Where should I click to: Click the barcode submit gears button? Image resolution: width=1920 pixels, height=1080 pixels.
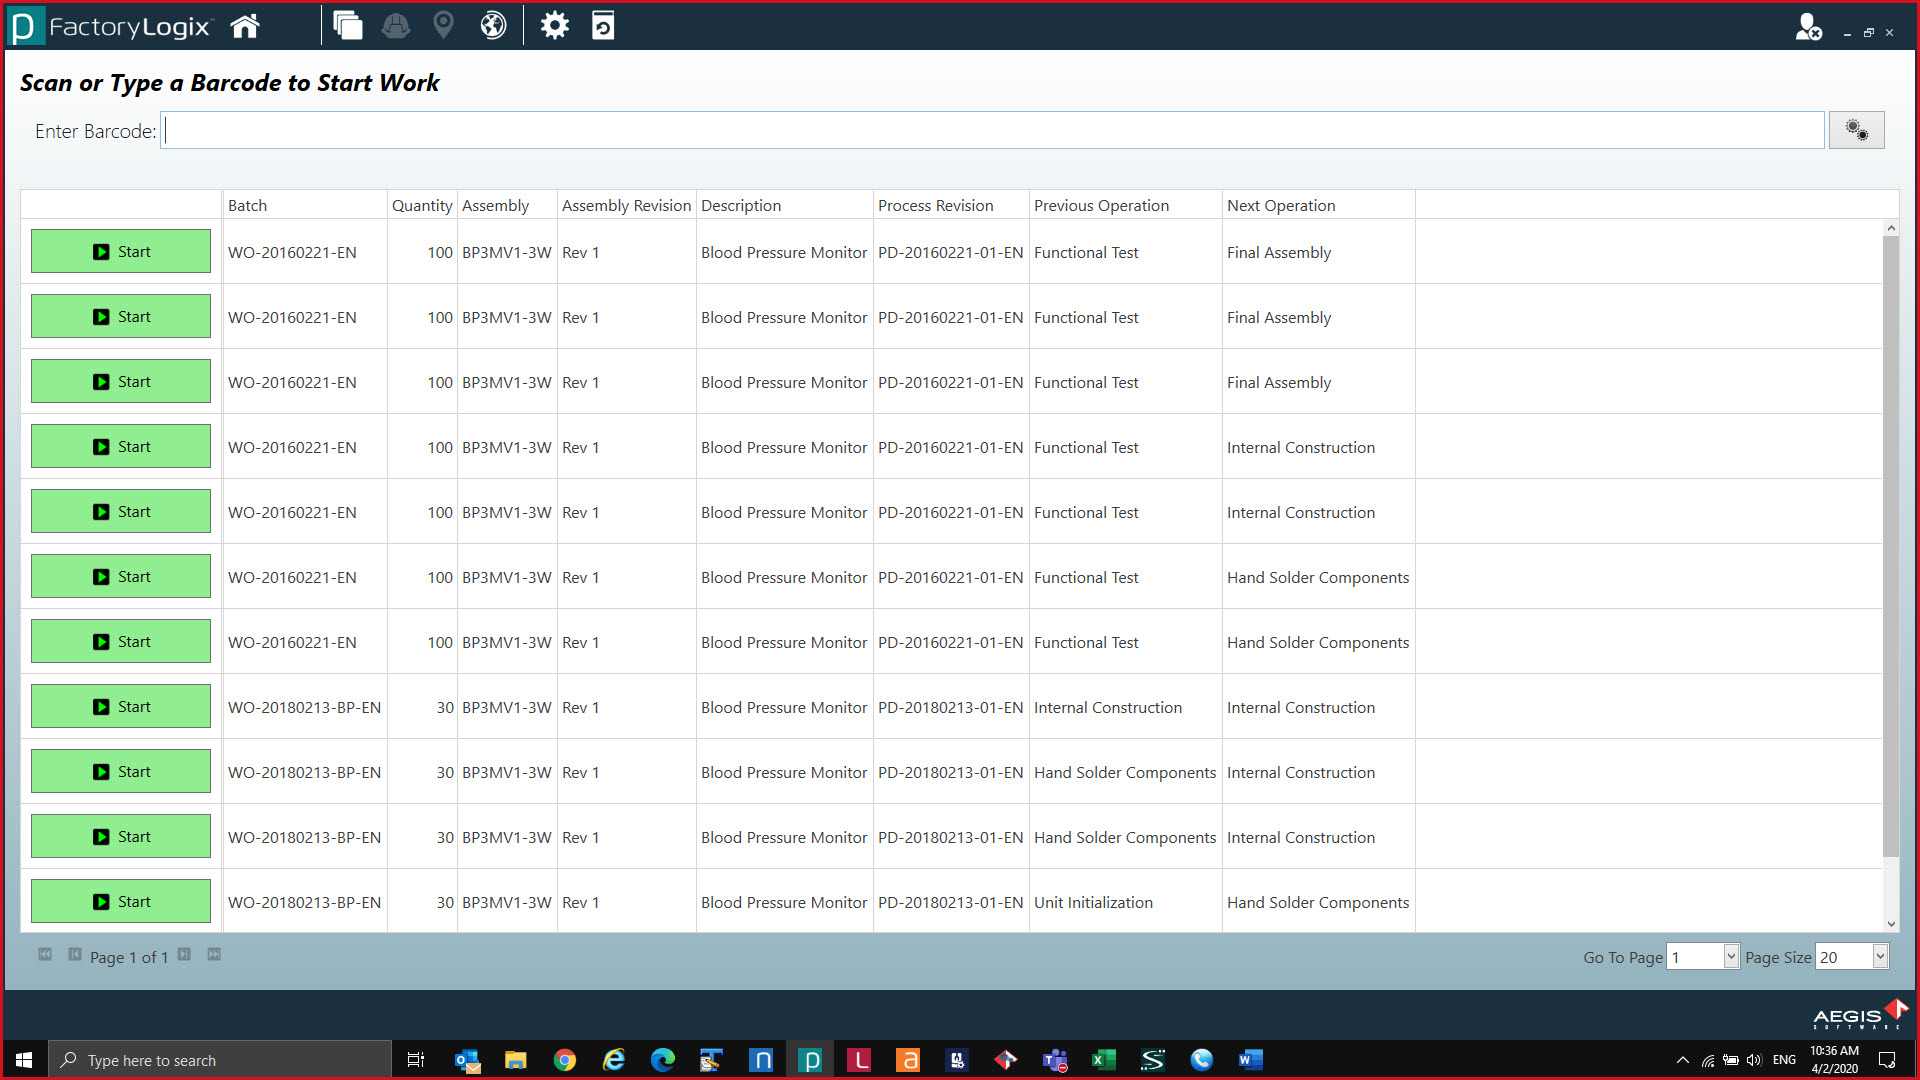tap(1856, 130)
